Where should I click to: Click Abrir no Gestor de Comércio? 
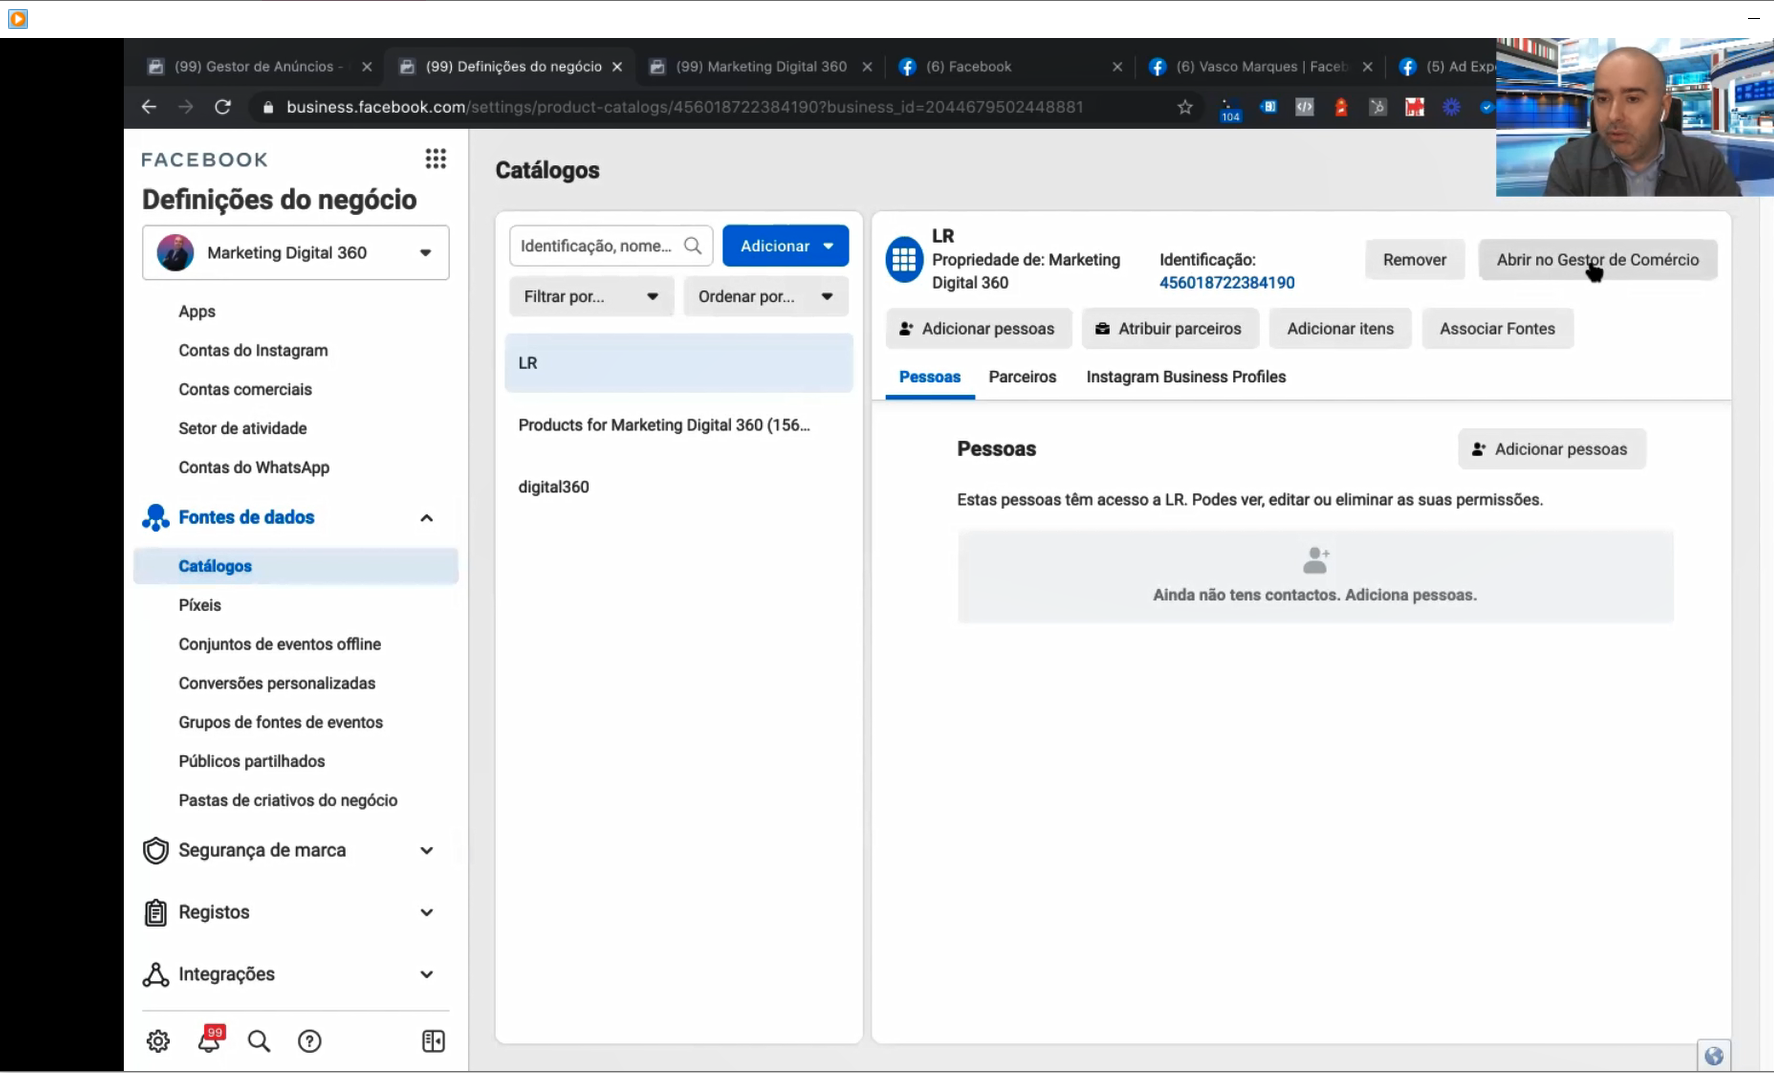(1597, 259)
